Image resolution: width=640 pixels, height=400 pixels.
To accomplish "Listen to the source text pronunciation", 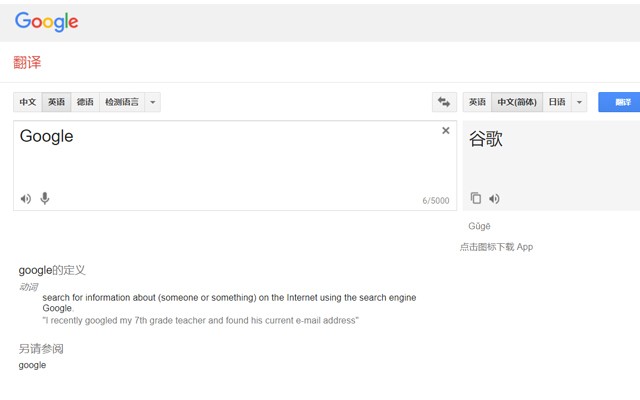I will tap(26, 199).
